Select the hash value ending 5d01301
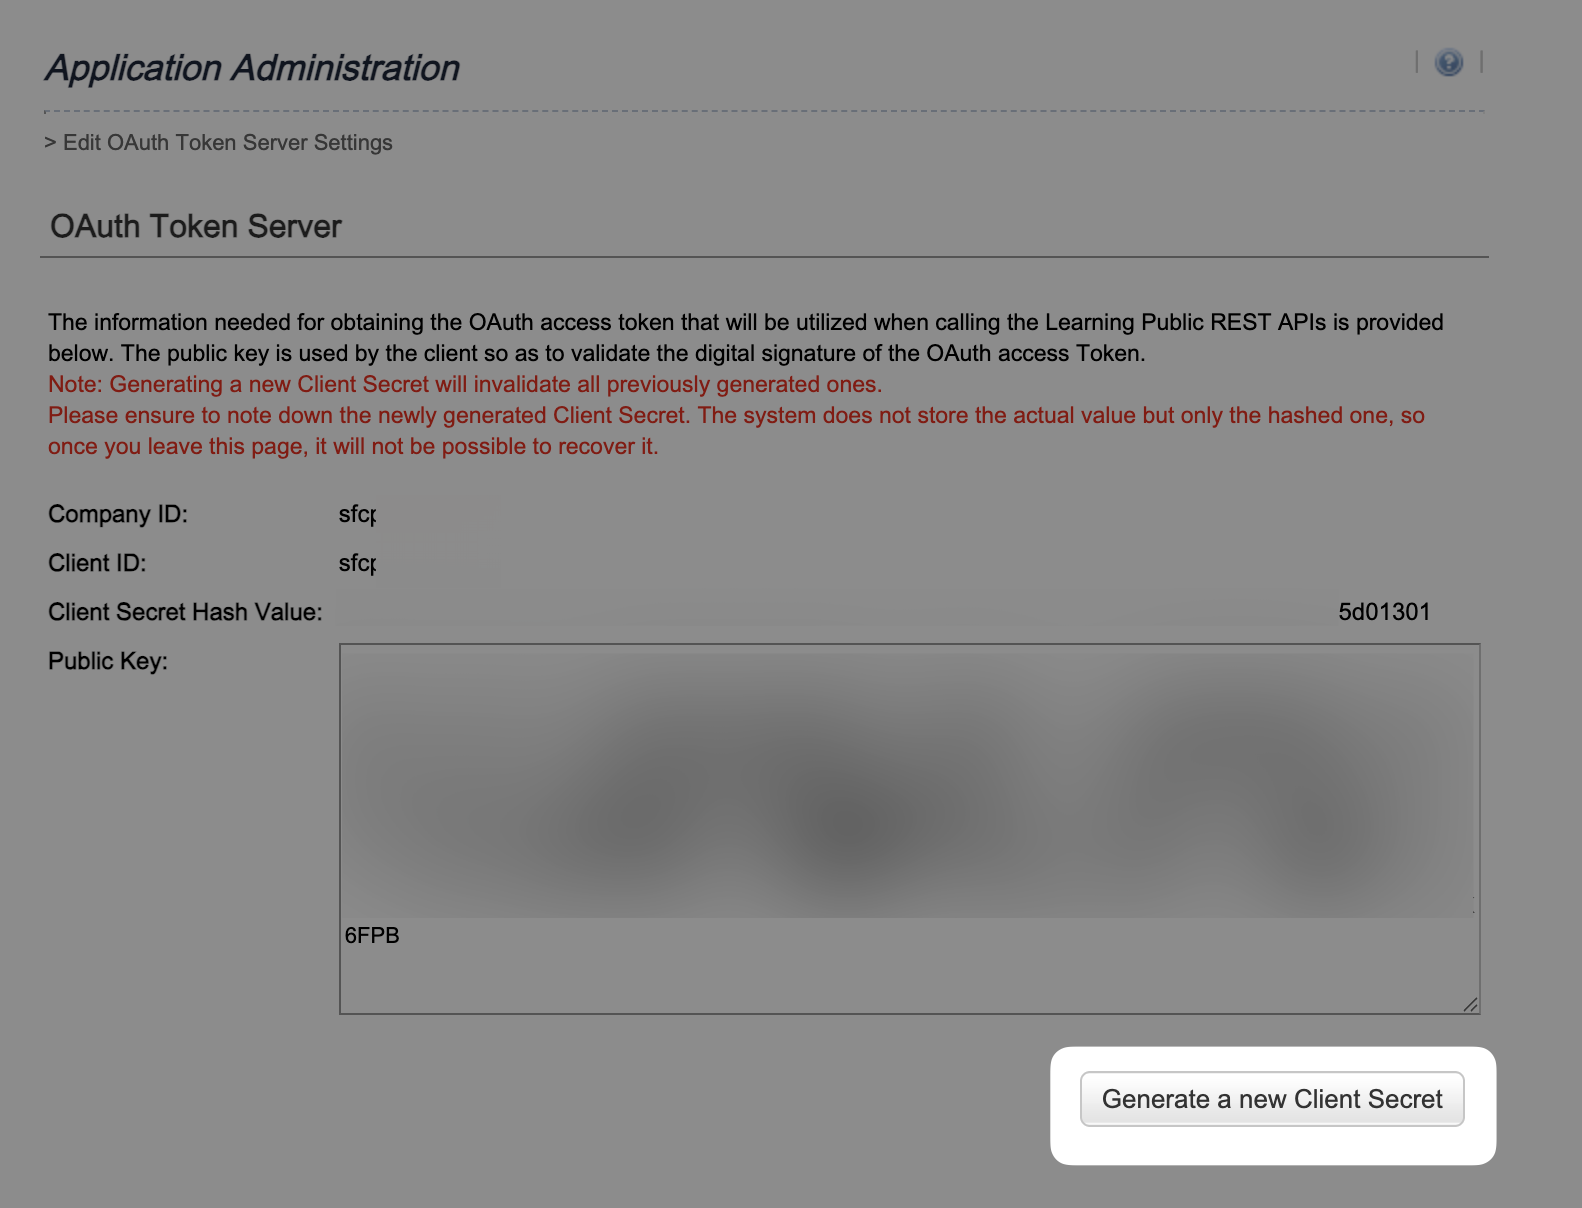The height and width of the screenshot is (1208, 1582). click(1384, 612)
